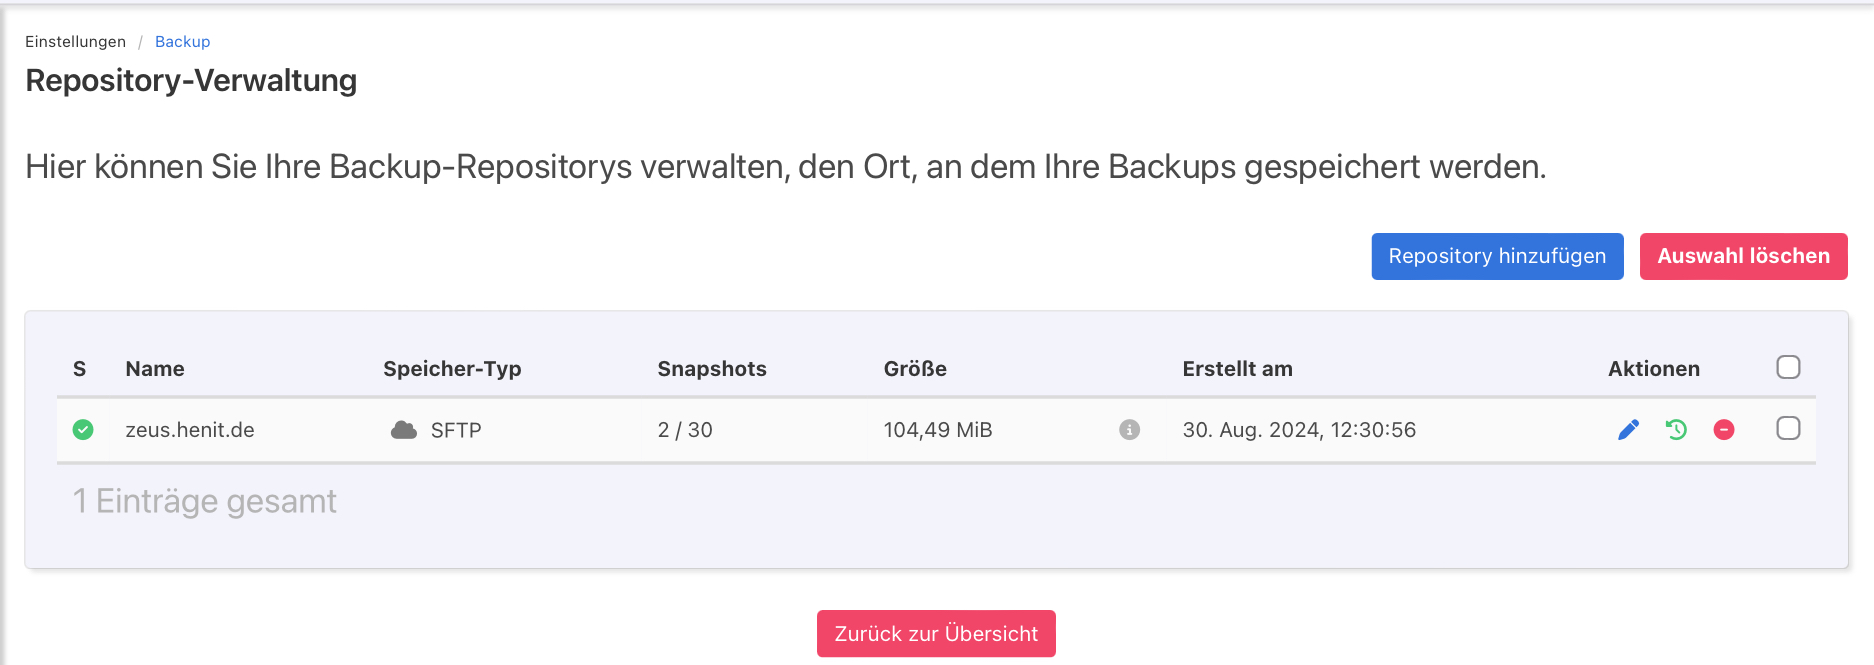Click the Speicher-Typ column header

(452, 369)
